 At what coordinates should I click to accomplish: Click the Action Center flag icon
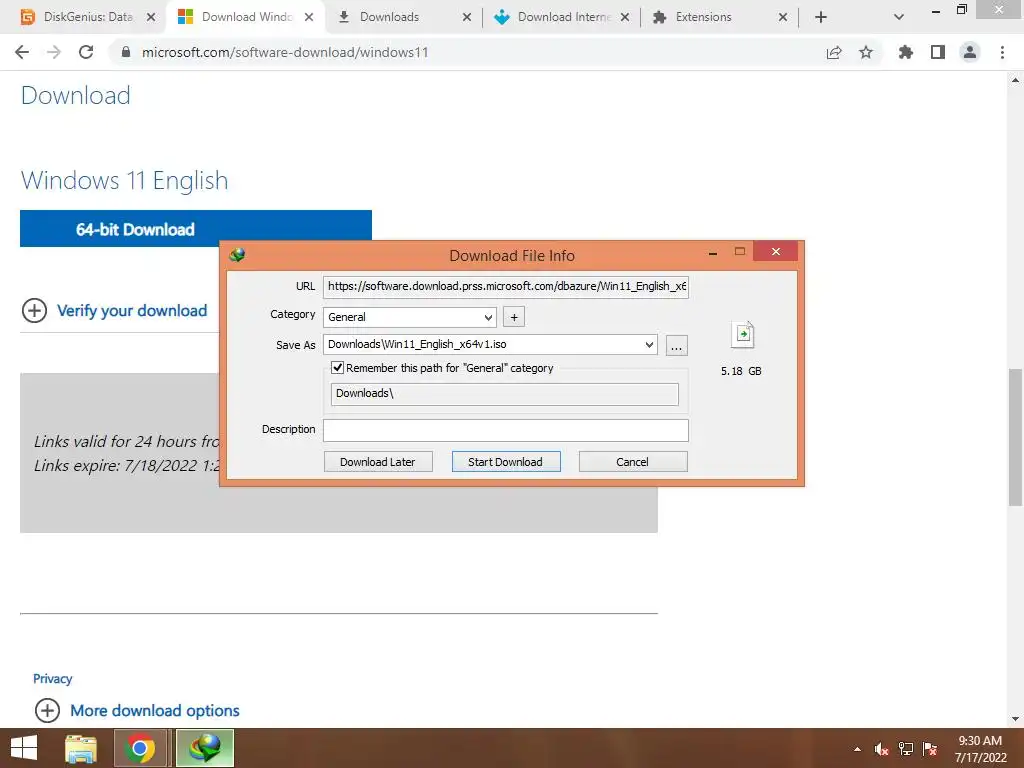coord(930,749)
